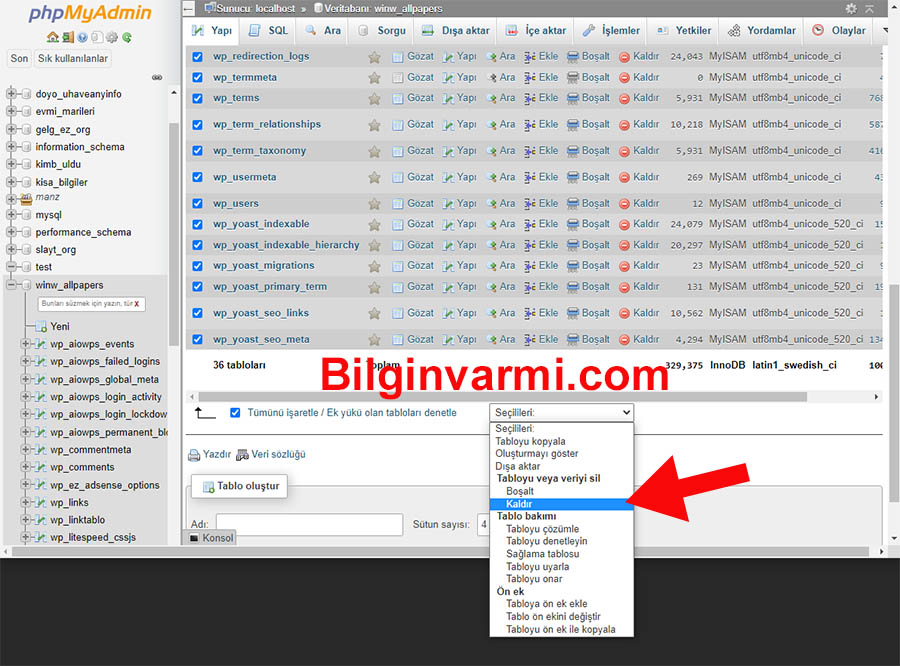This screenshot has width=900, height=666.
Task: Uncheck the wp_termmeta checkbox
Action: (x=197, y=78)
